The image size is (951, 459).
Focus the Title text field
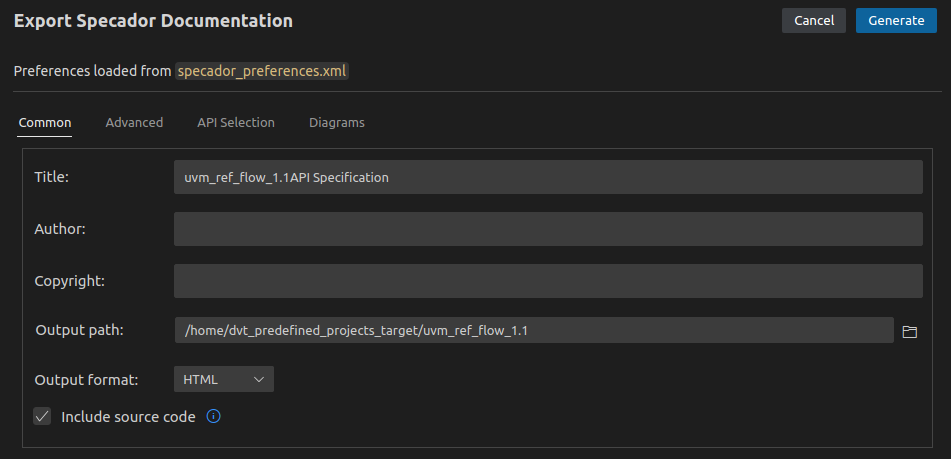(x=547, y=177)
